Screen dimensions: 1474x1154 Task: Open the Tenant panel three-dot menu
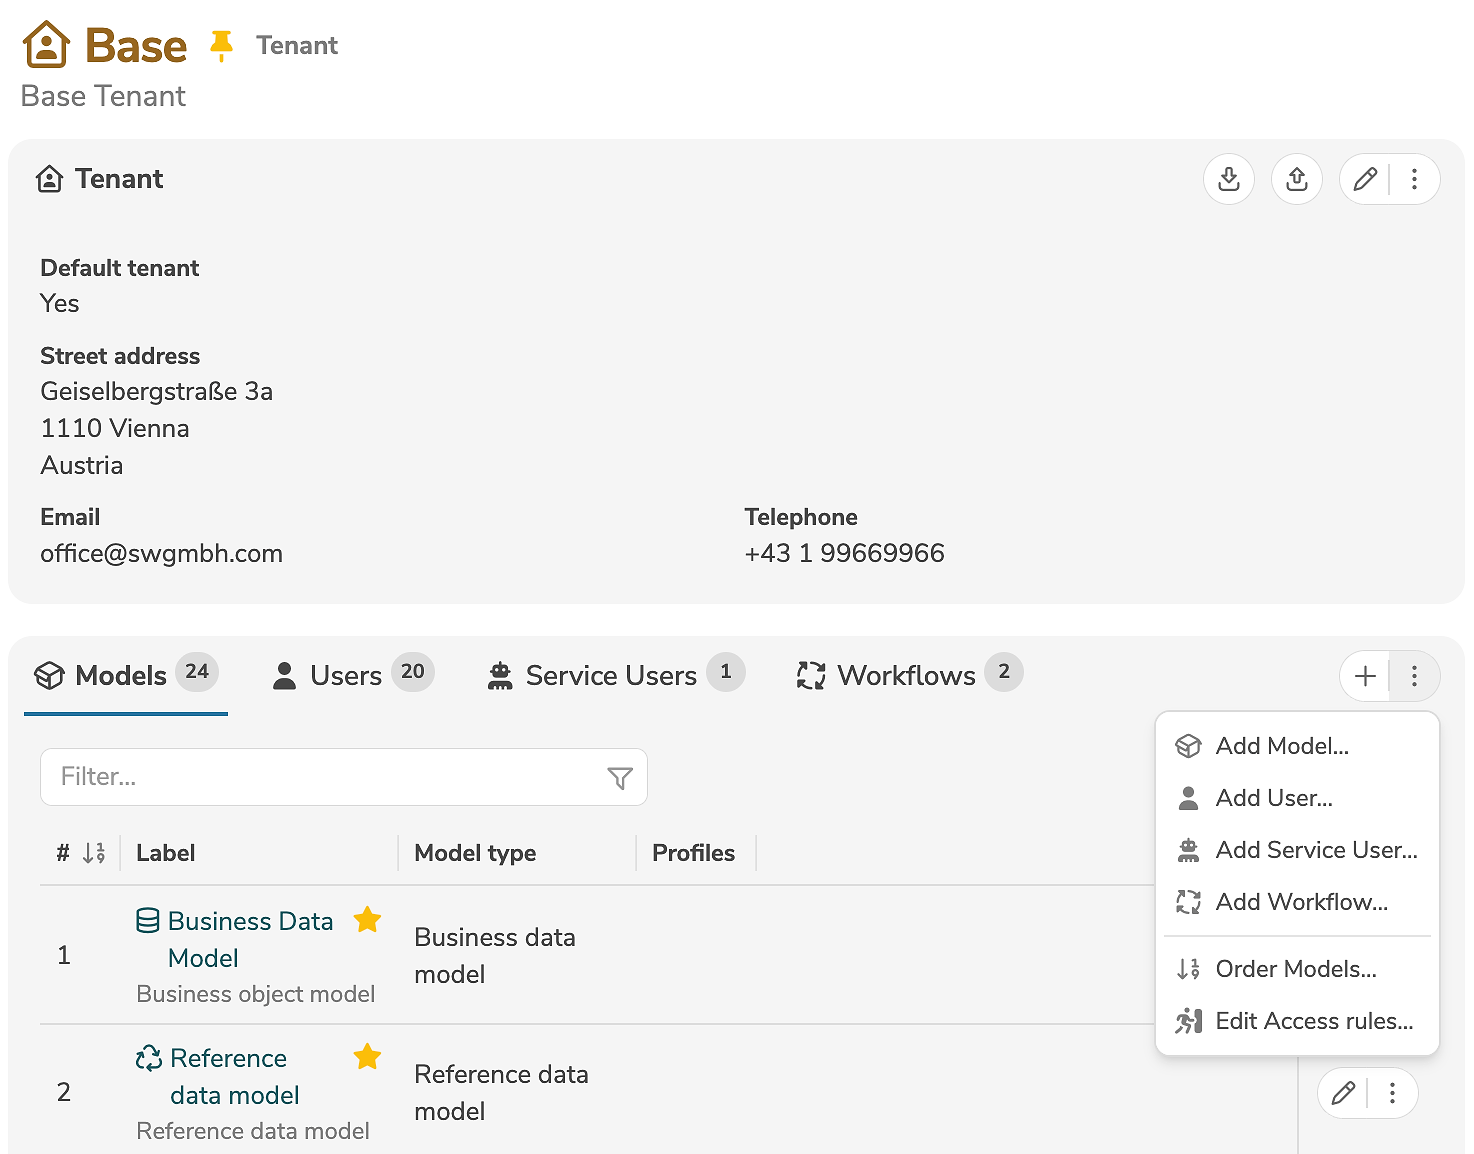(x=1414, y=179)
